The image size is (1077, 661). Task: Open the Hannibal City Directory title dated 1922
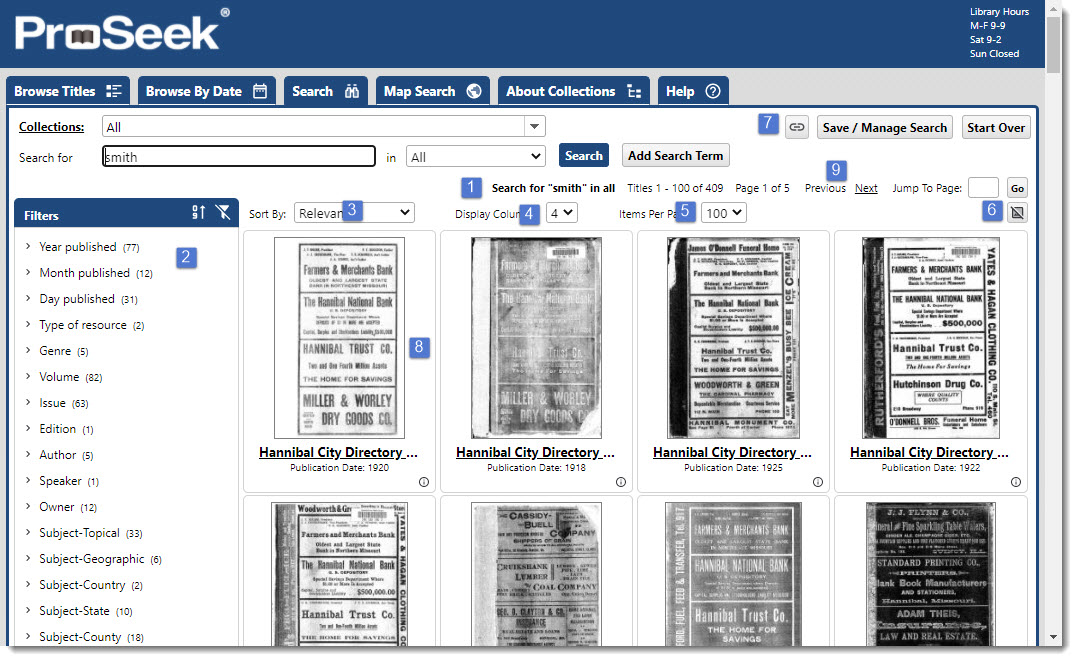[930, 453]
